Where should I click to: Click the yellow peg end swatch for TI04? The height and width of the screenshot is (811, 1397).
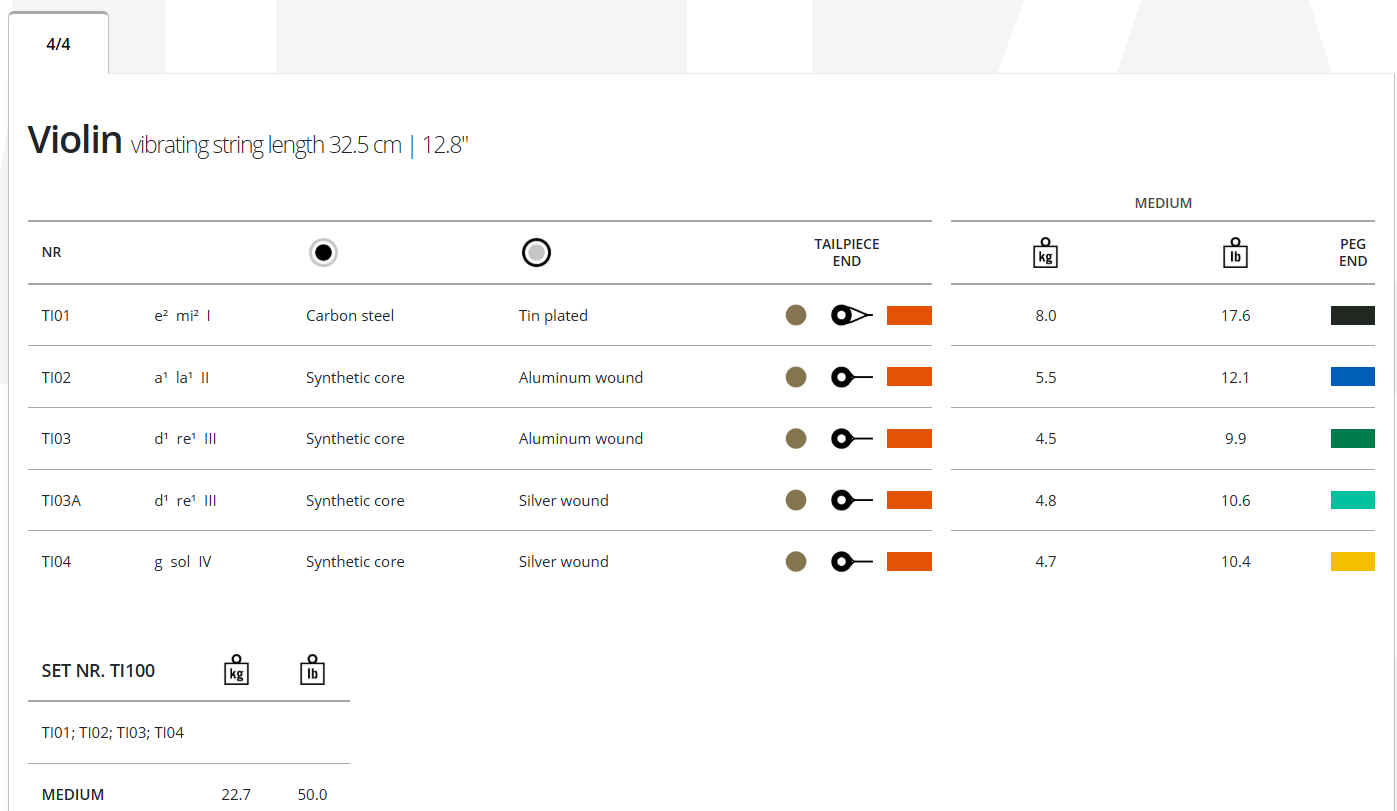[x=1352, y=561]
